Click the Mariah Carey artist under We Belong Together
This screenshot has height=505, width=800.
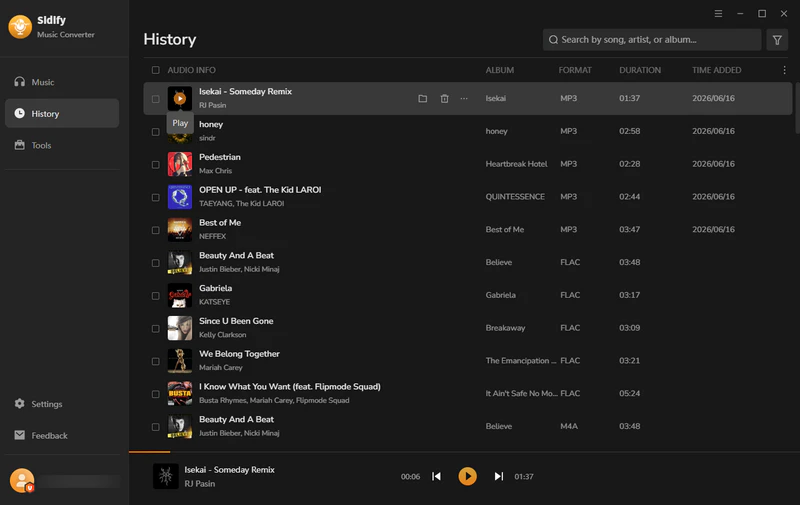click(x=220, y=368)
